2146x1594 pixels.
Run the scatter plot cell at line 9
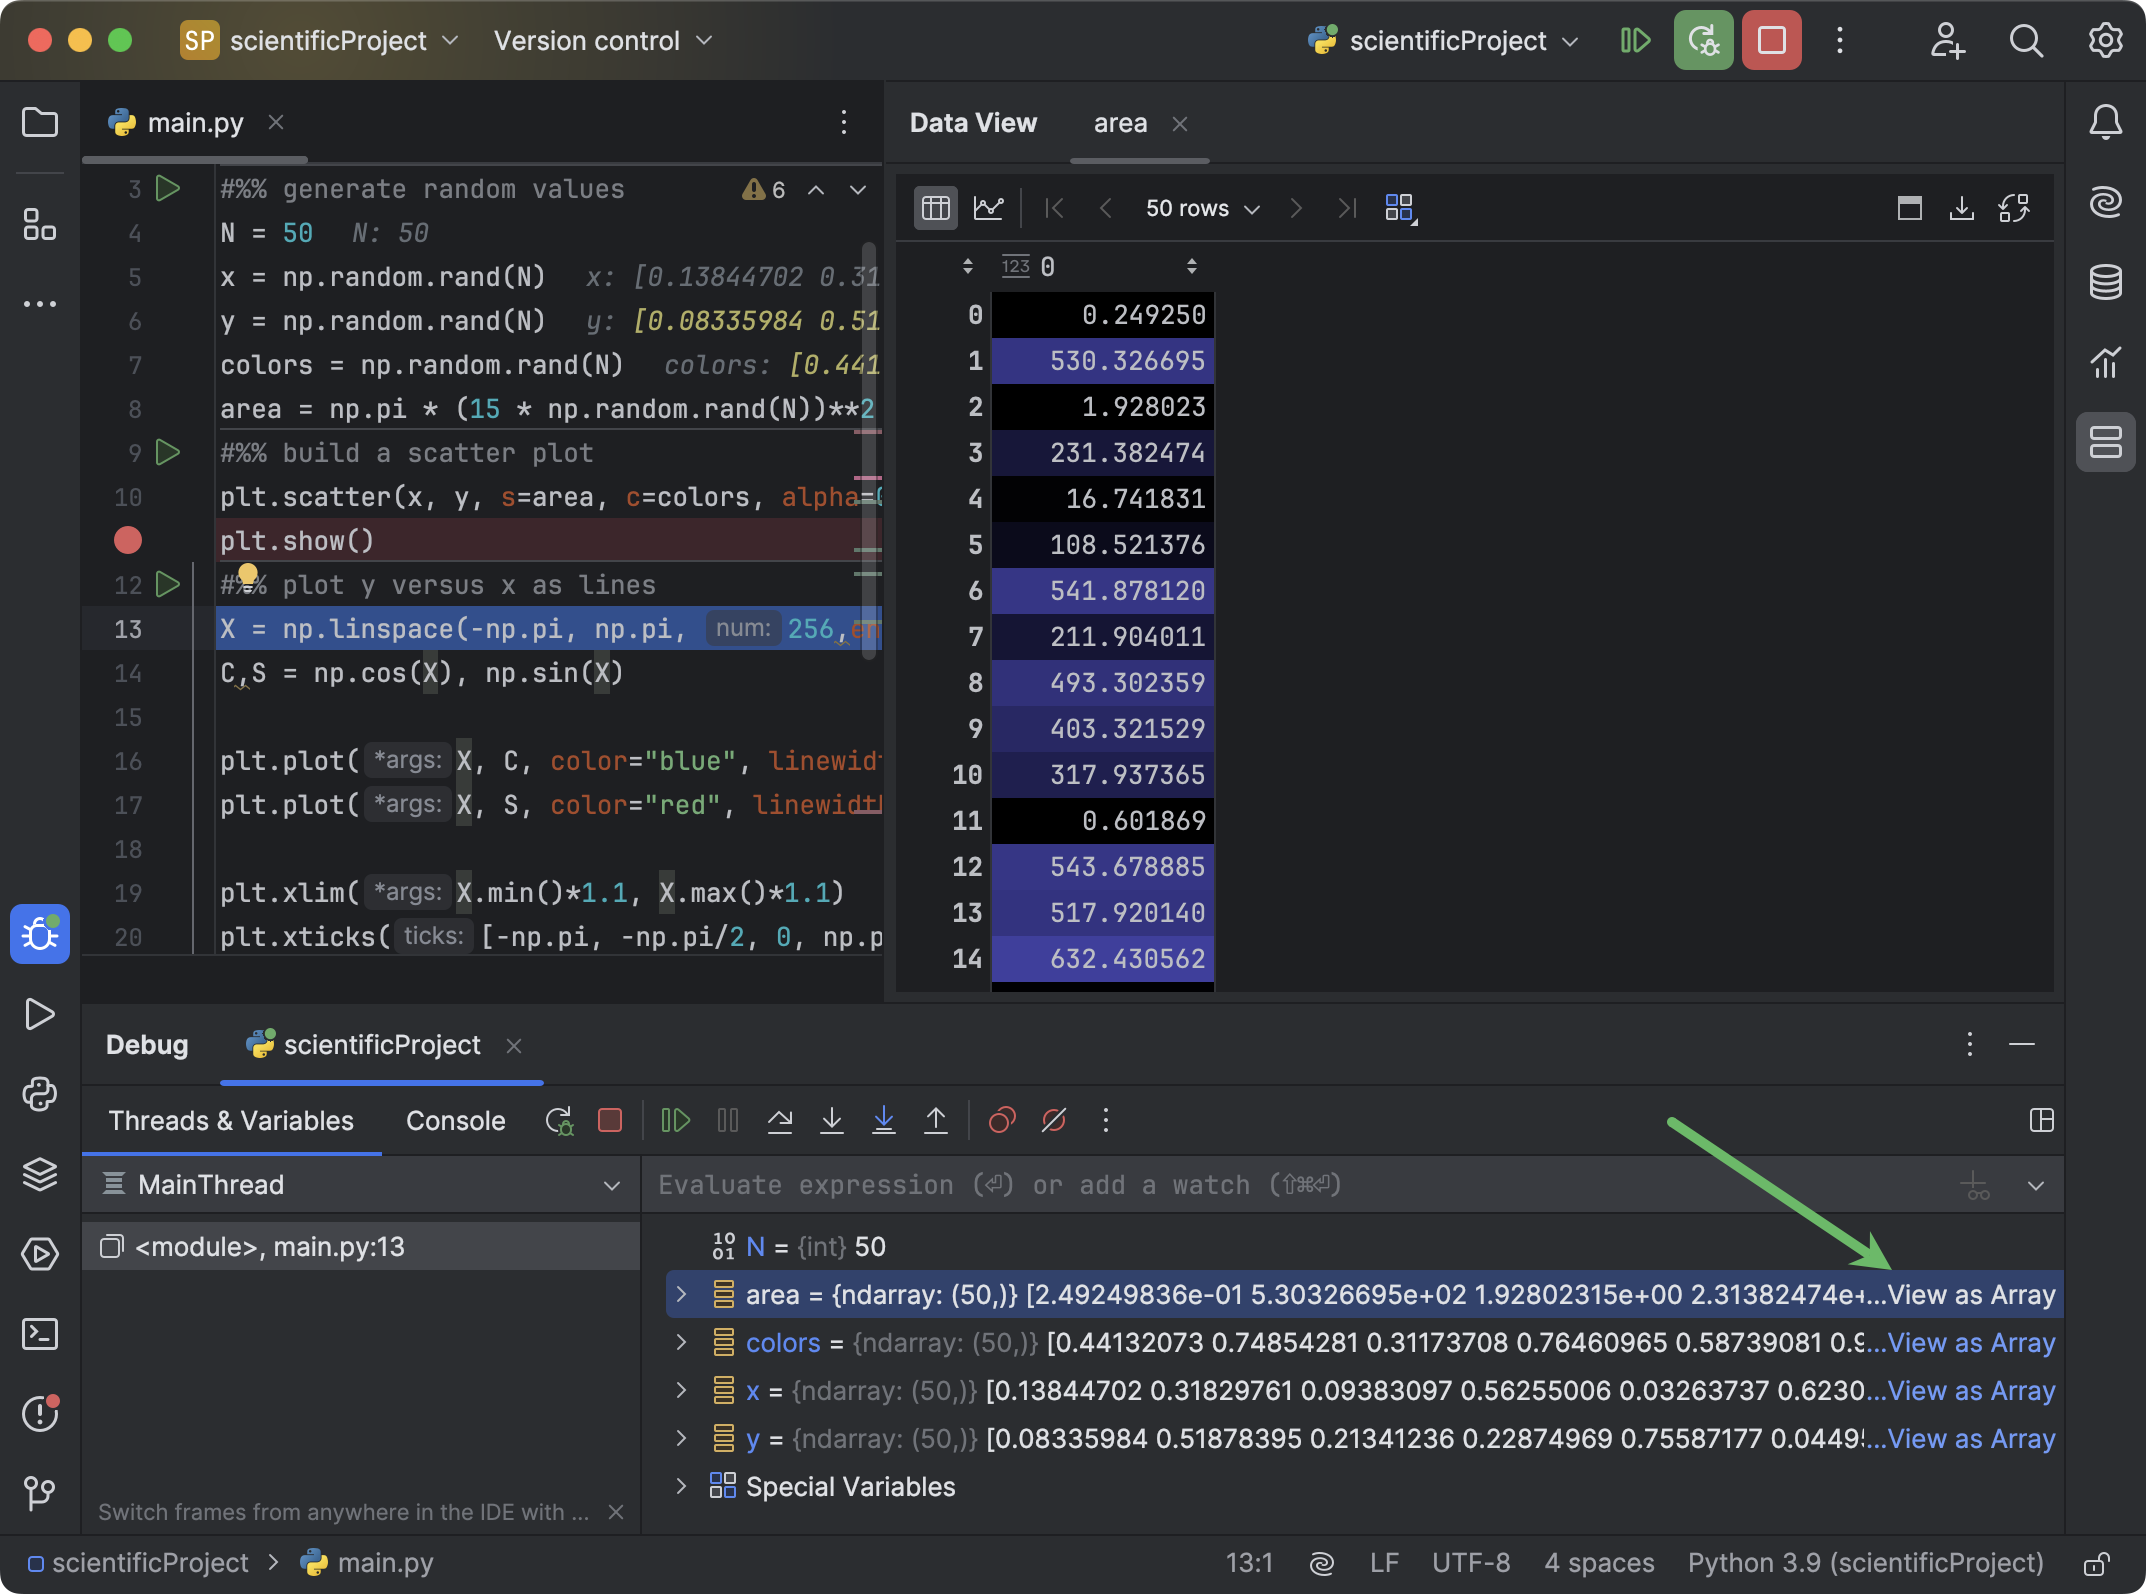[168, 452]
